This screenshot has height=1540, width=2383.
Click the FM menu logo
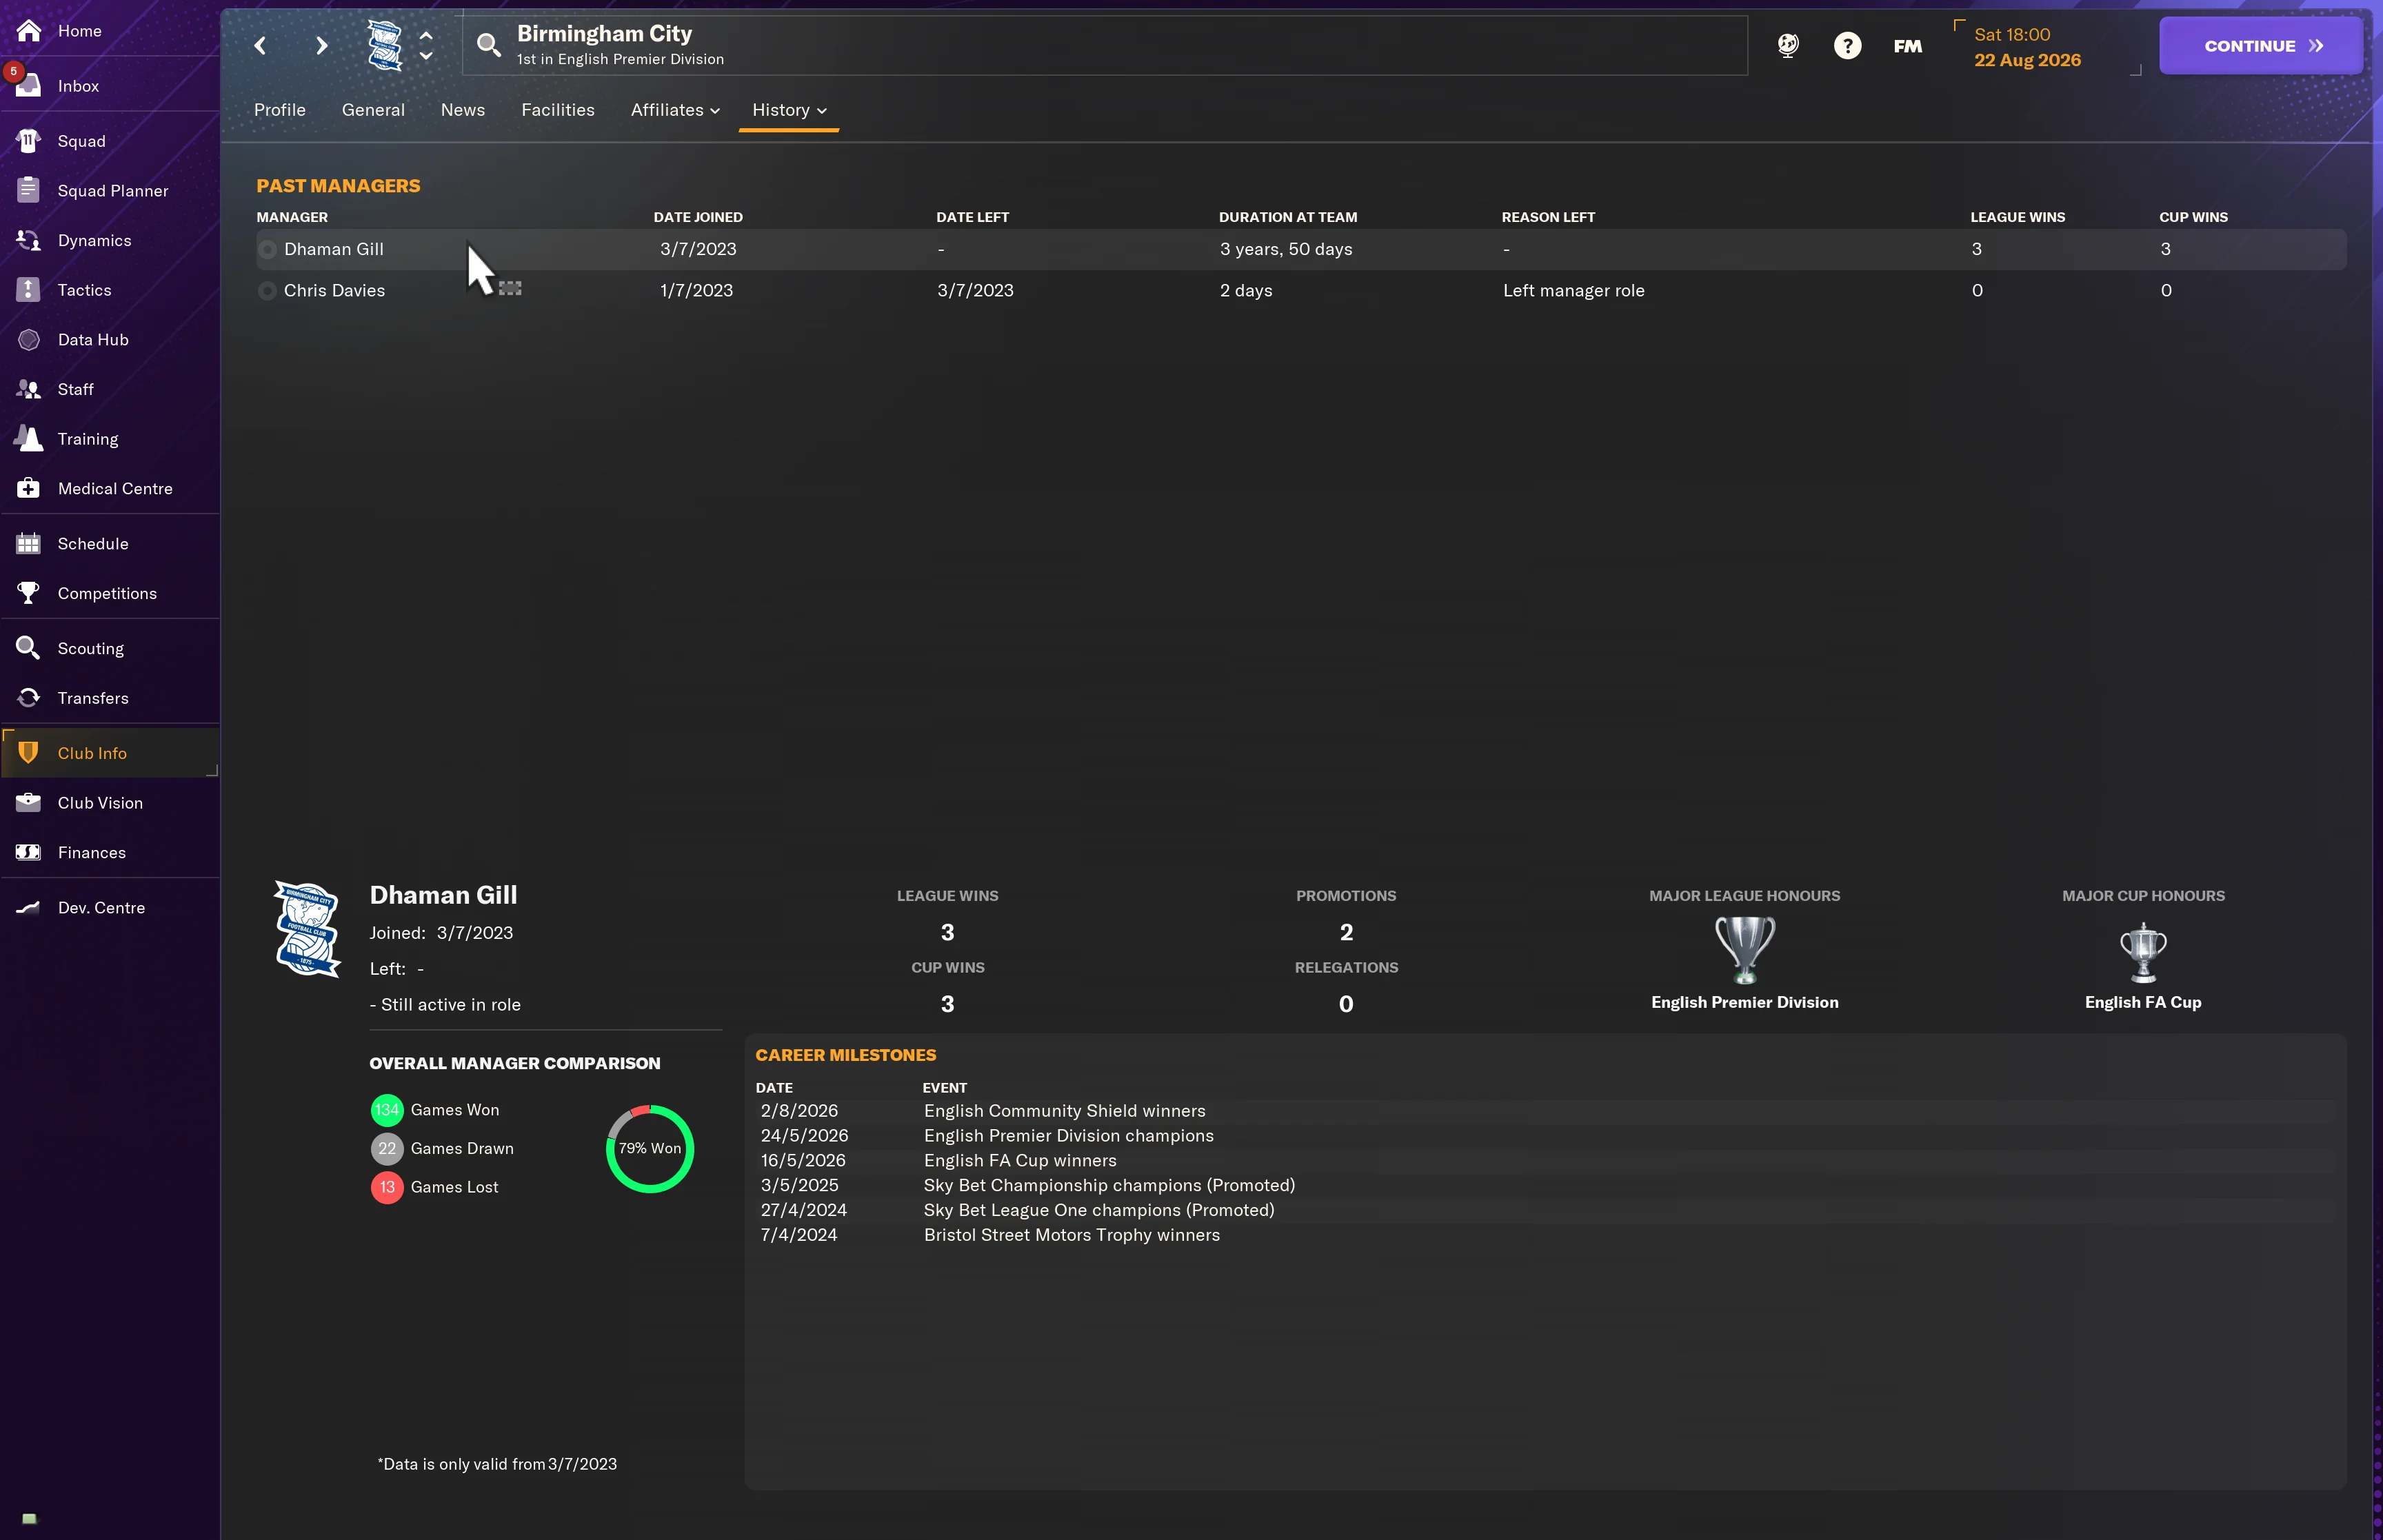[1907, 46]
